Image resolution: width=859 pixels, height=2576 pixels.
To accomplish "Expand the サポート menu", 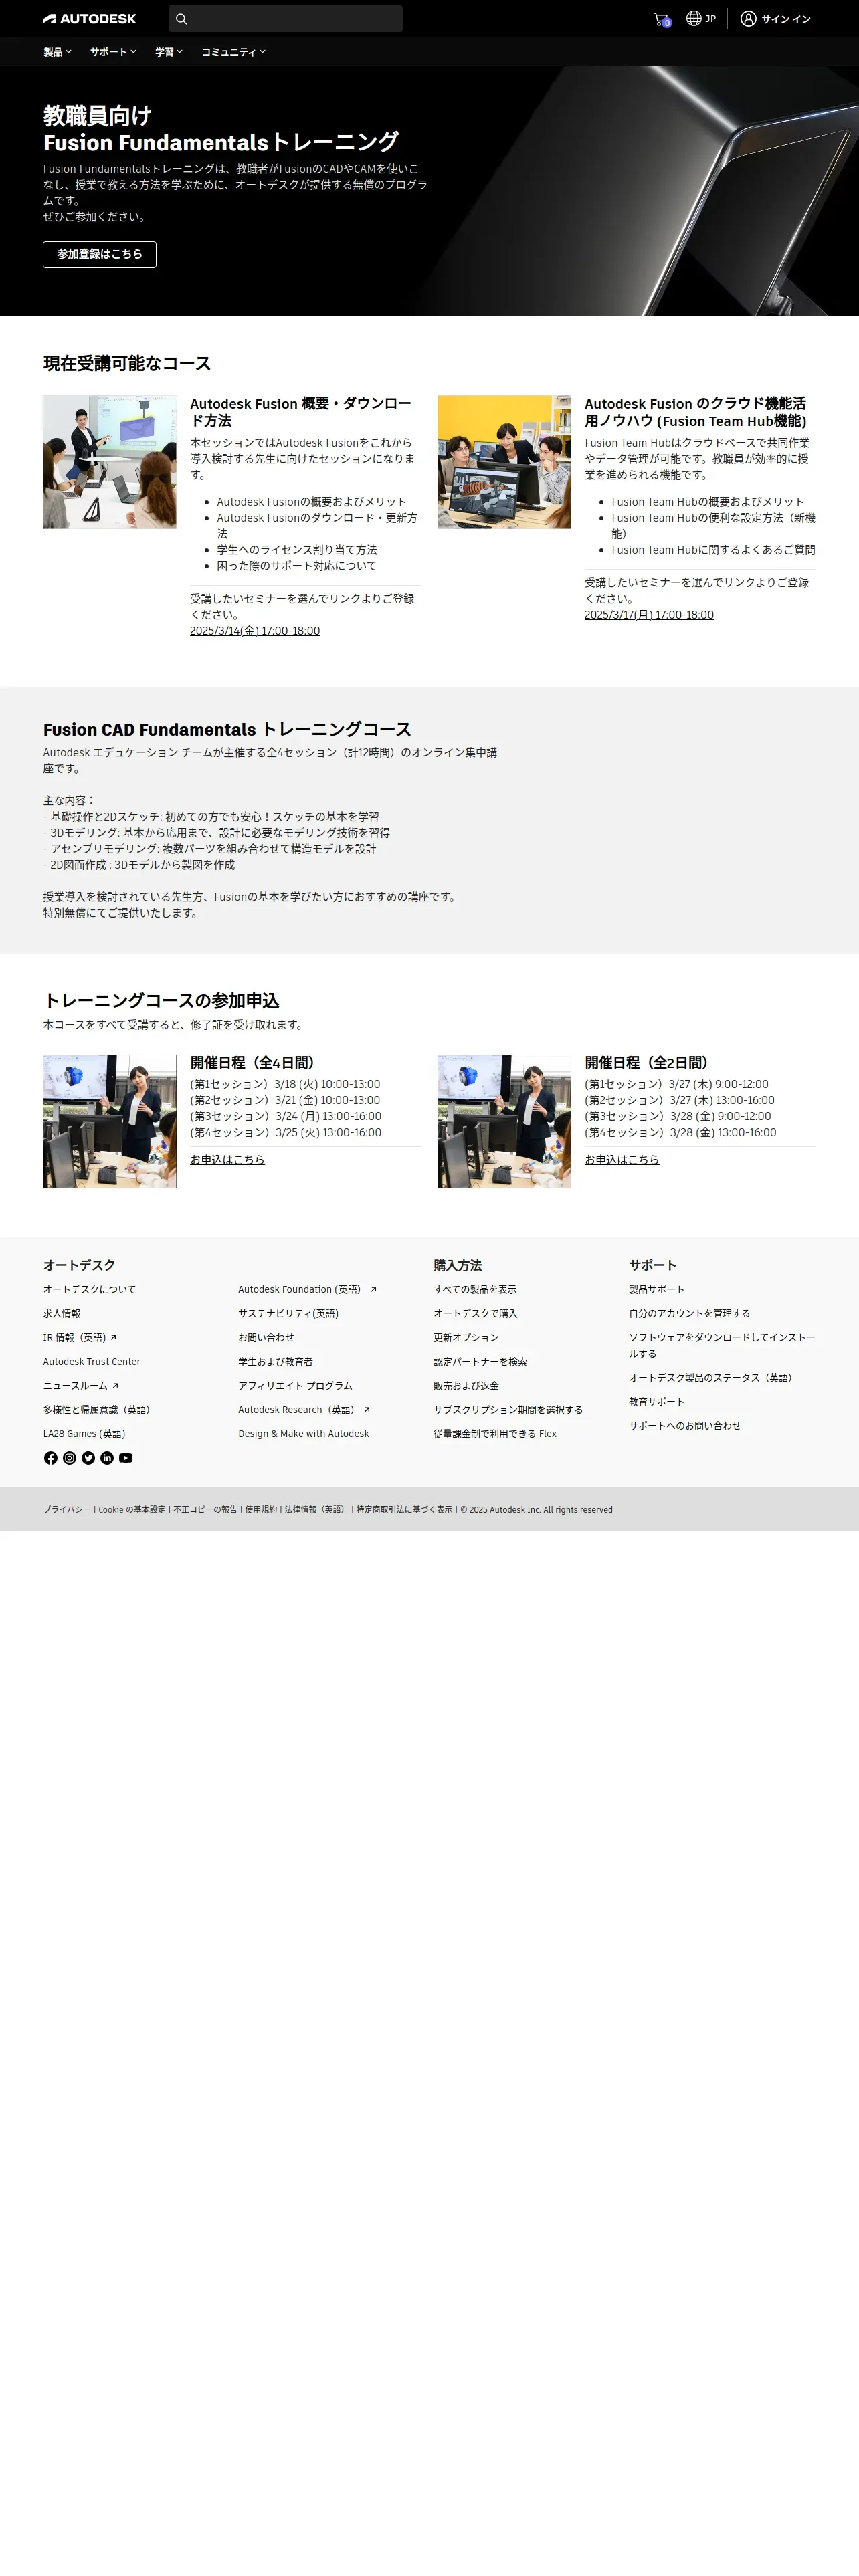I will pos(113,52).
